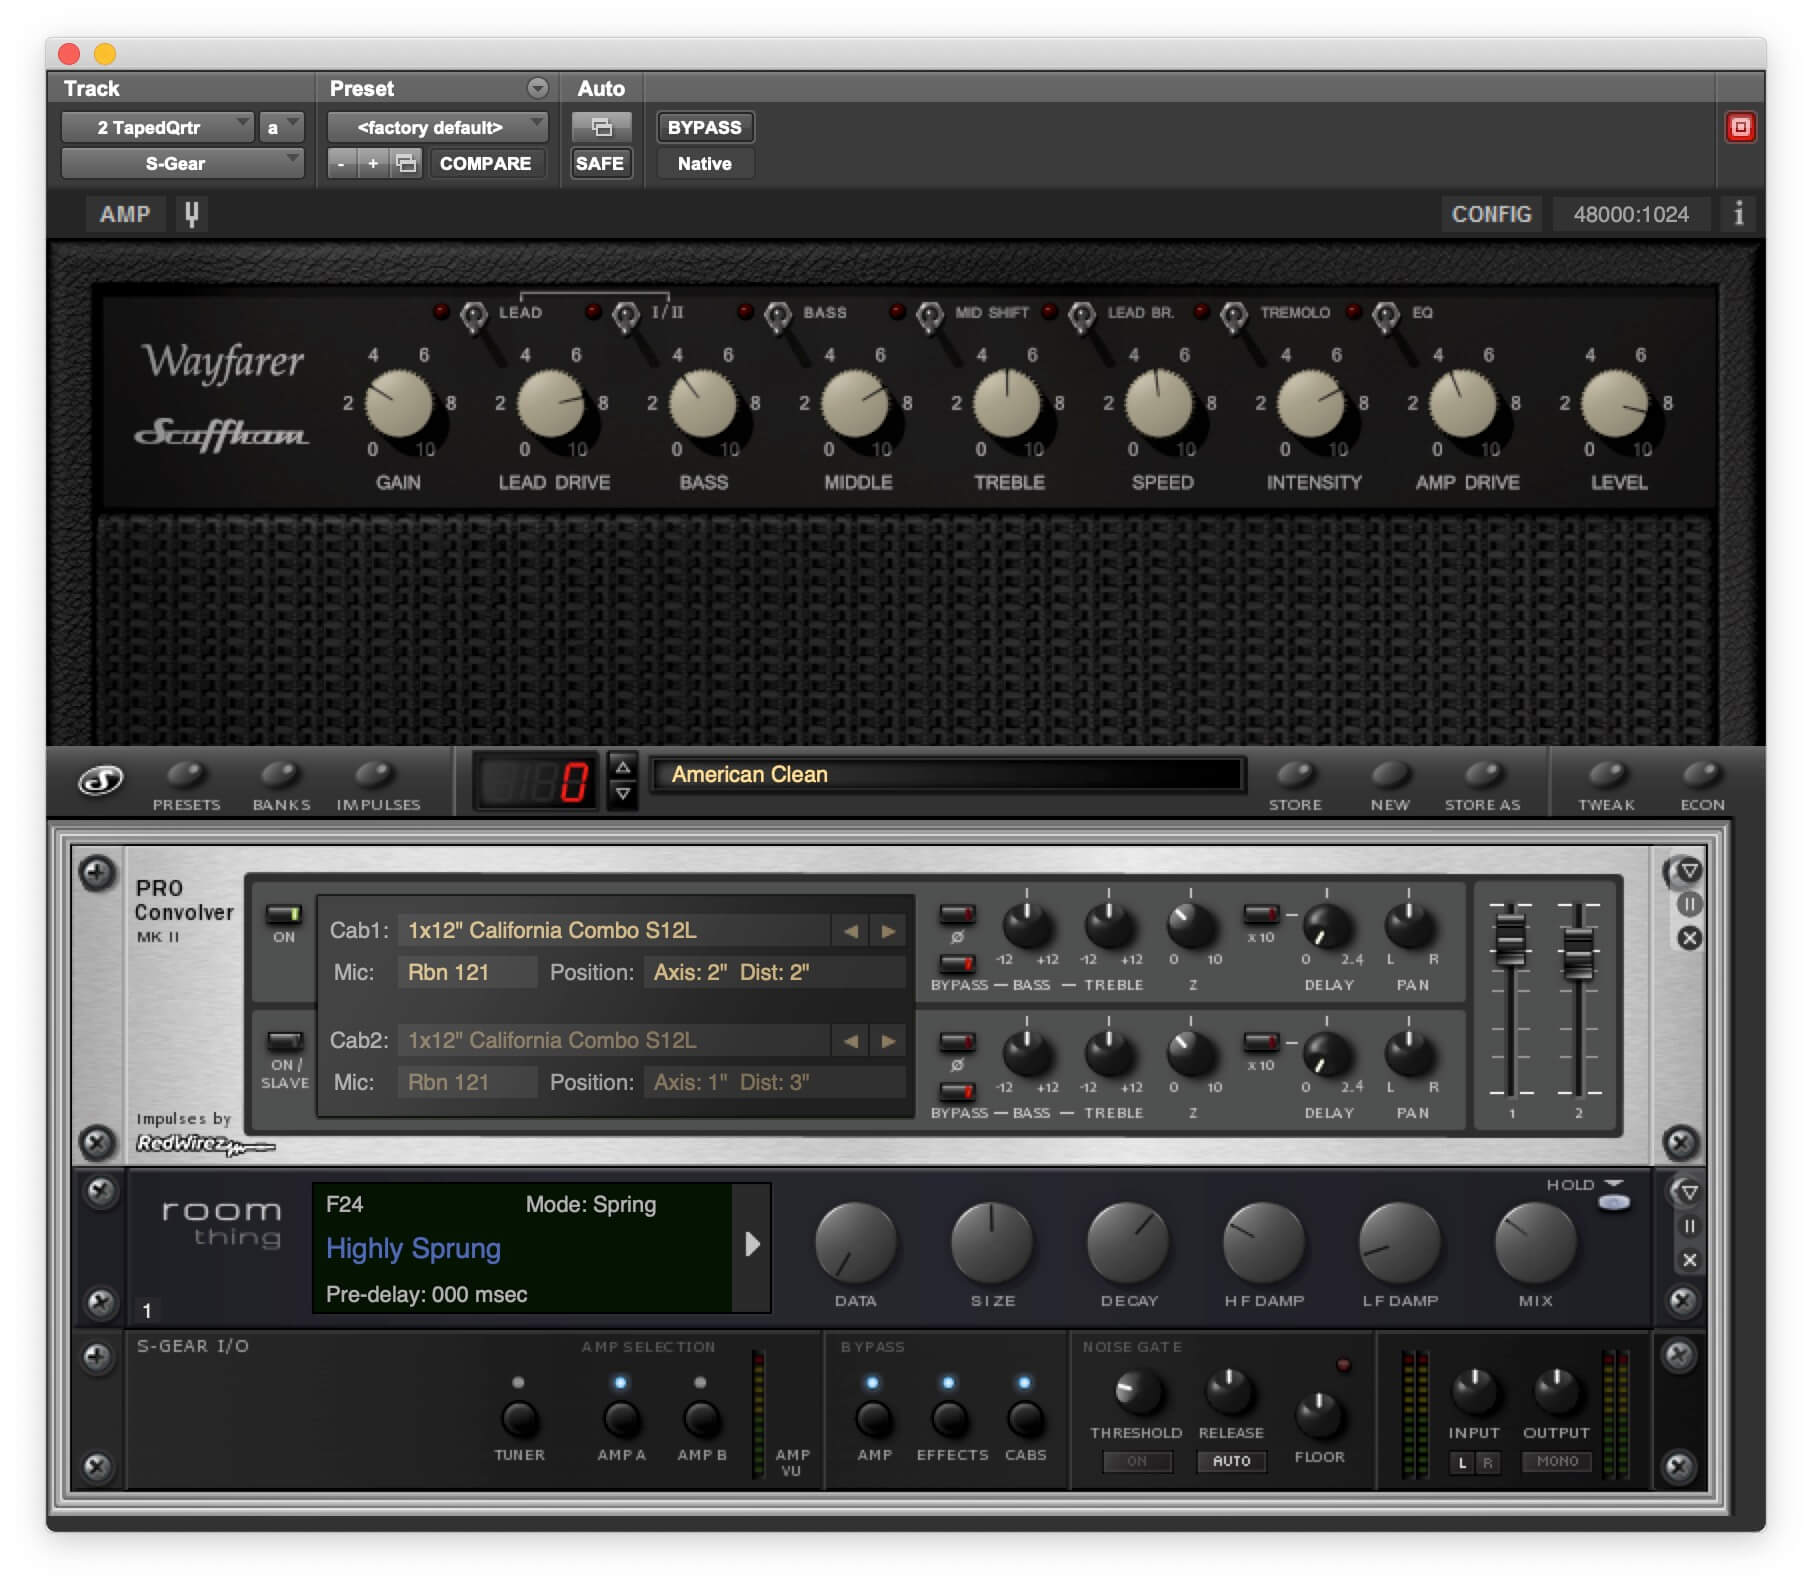Open the S-Gear plugin selector dropdown
Screen dimensions: 1812x1586
coord(183,163)
